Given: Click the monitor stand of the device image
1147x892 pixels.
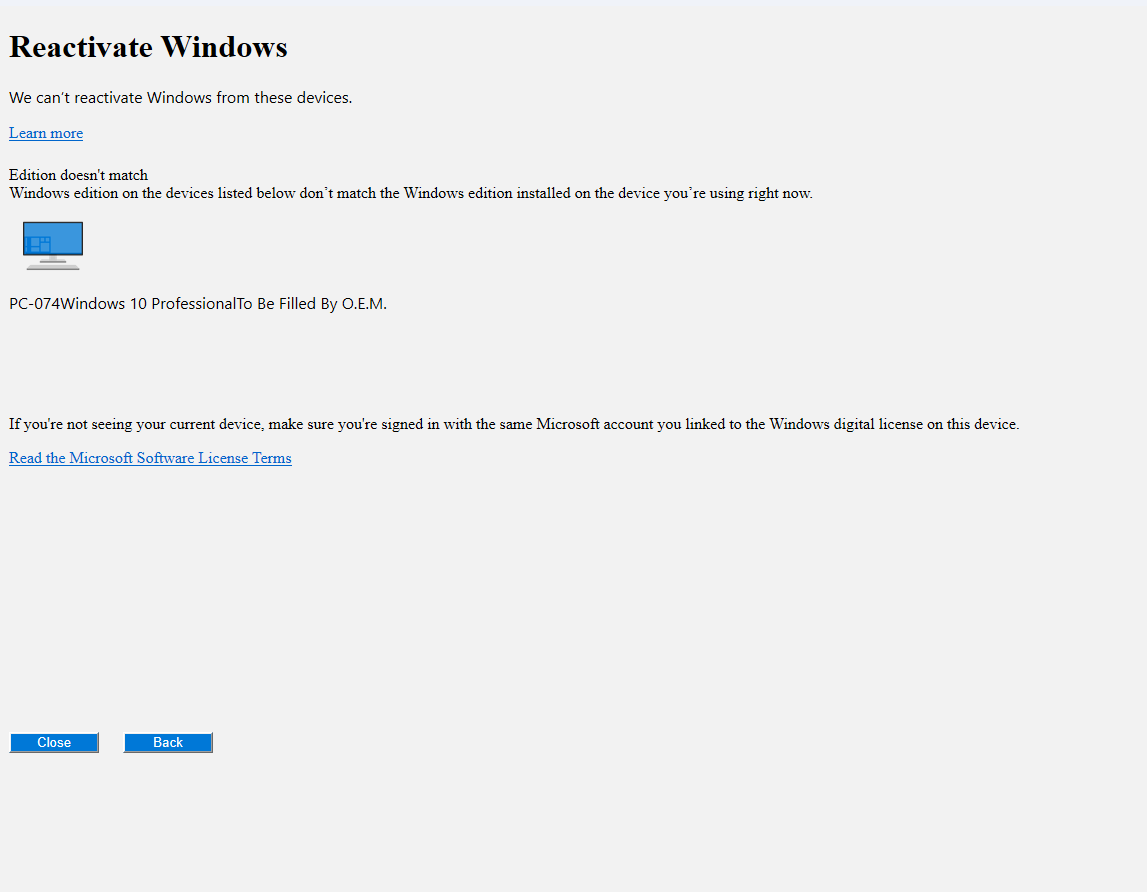Looking at the screenshot, I should (x=52, y=264).
